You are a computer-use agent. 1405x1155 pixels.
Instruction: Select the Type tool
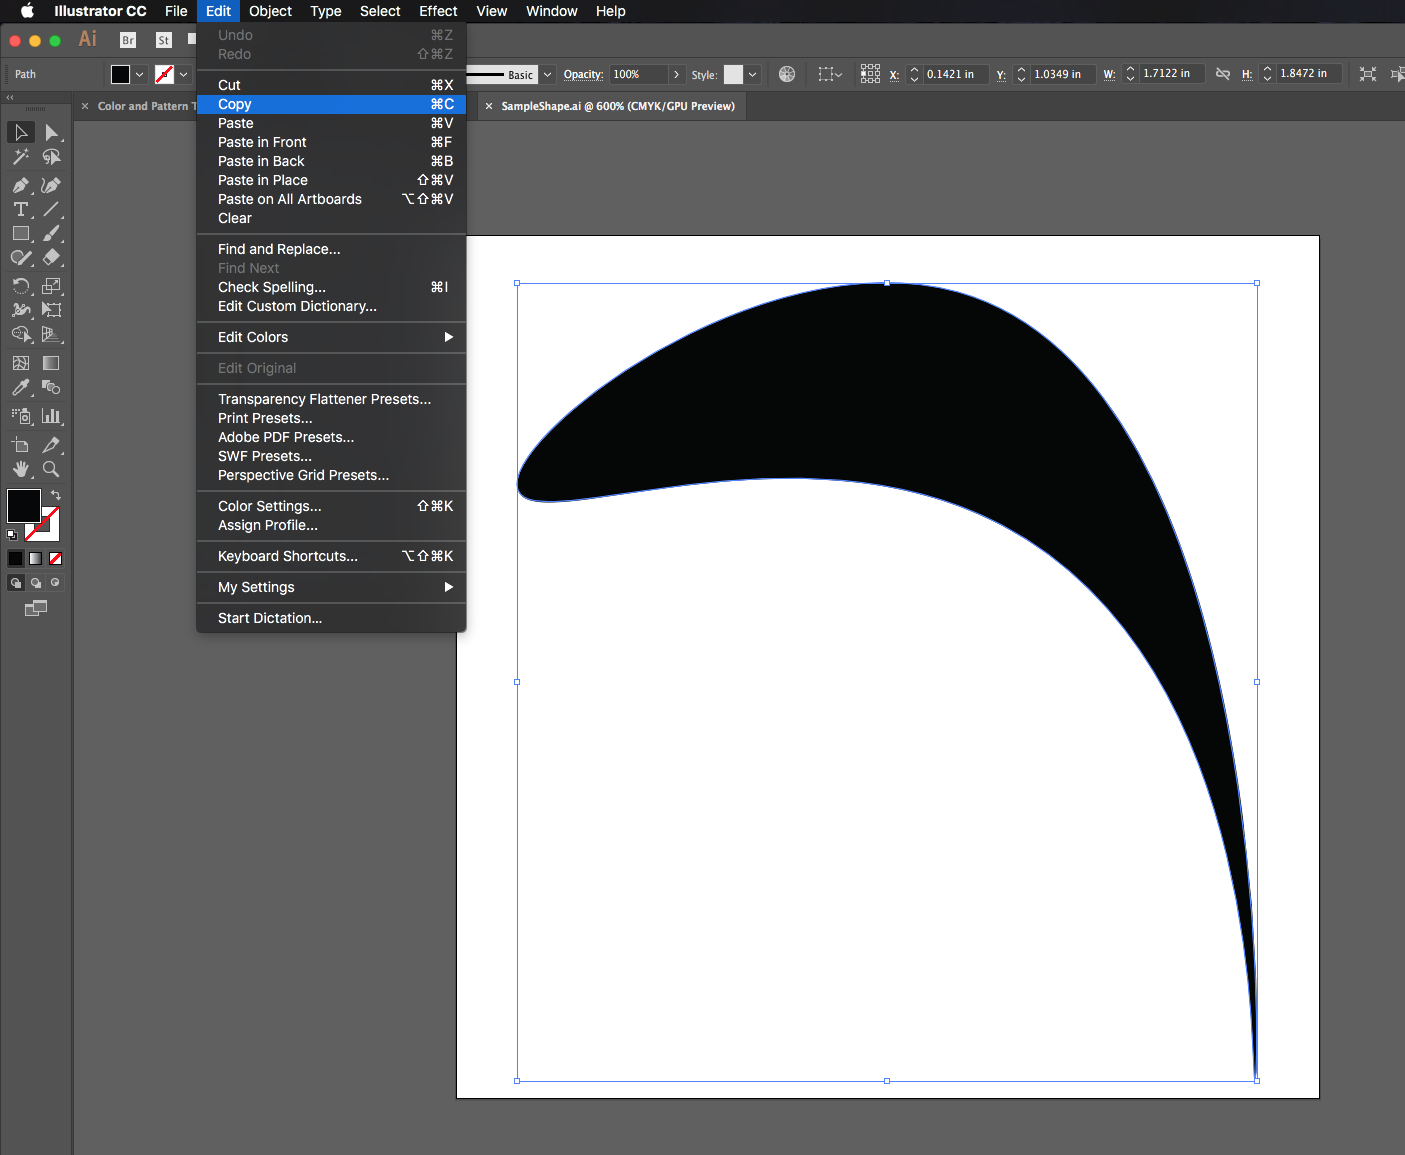pyautogui.click(x=20, y=209)
